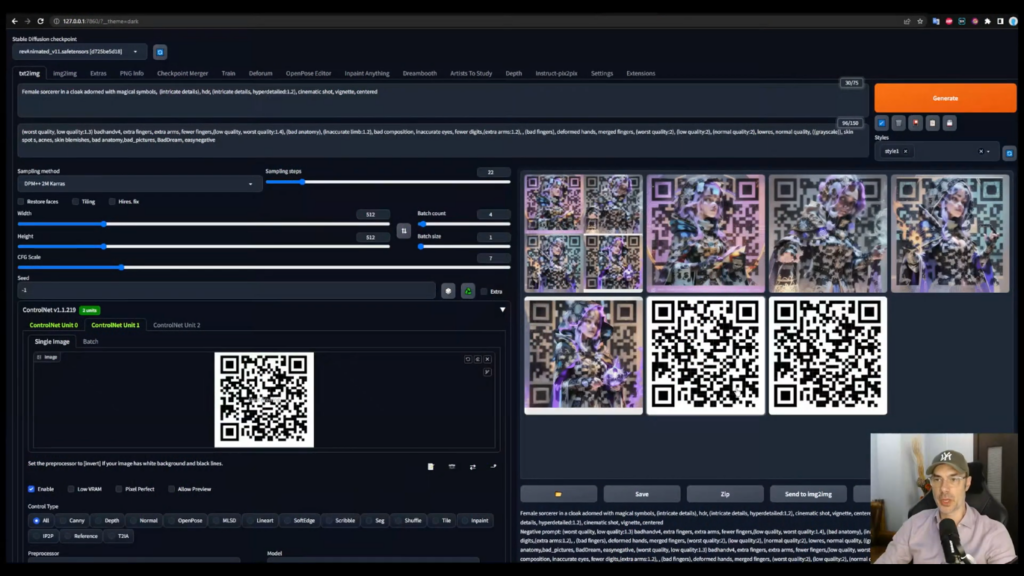This screenshot has height=576, width=1024.
Task: Switch to the img2img tab
Action: coord(65,73)
